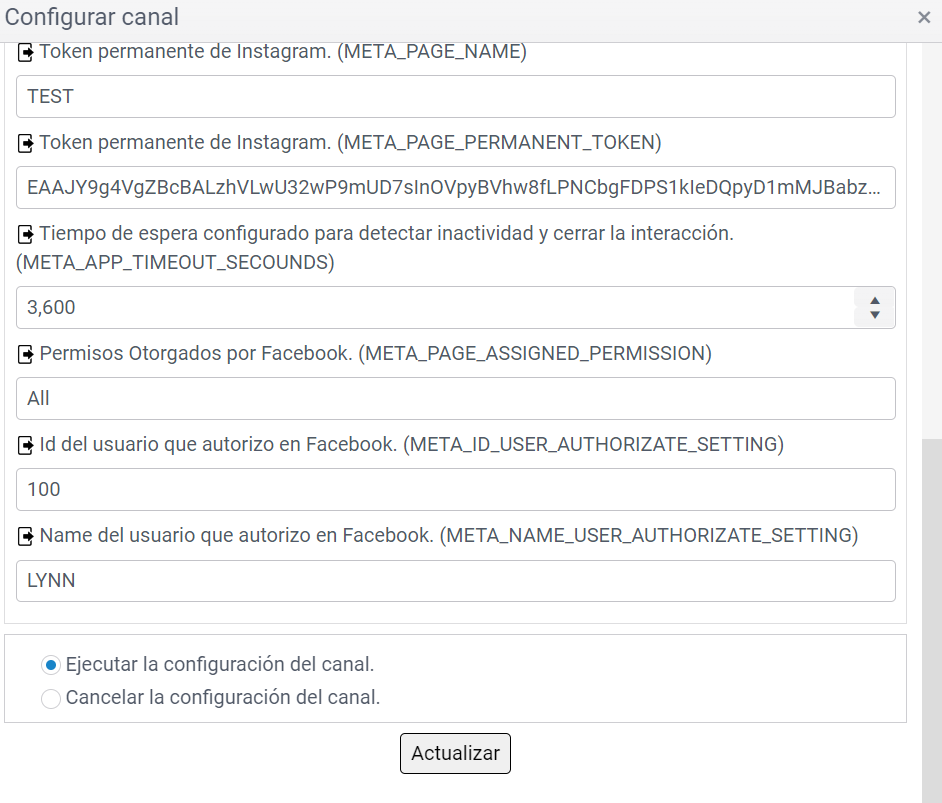Close the Configurar canal dialog
The height and width of the screenshot is (803, 942).
click(924, 17)
